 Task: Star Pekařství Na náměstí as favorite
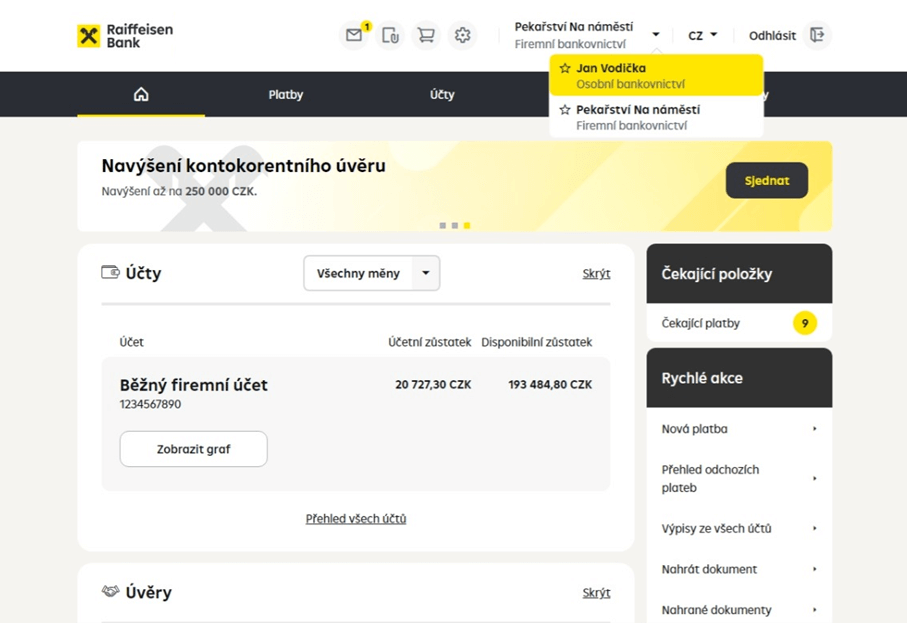[x=565, y=110]
